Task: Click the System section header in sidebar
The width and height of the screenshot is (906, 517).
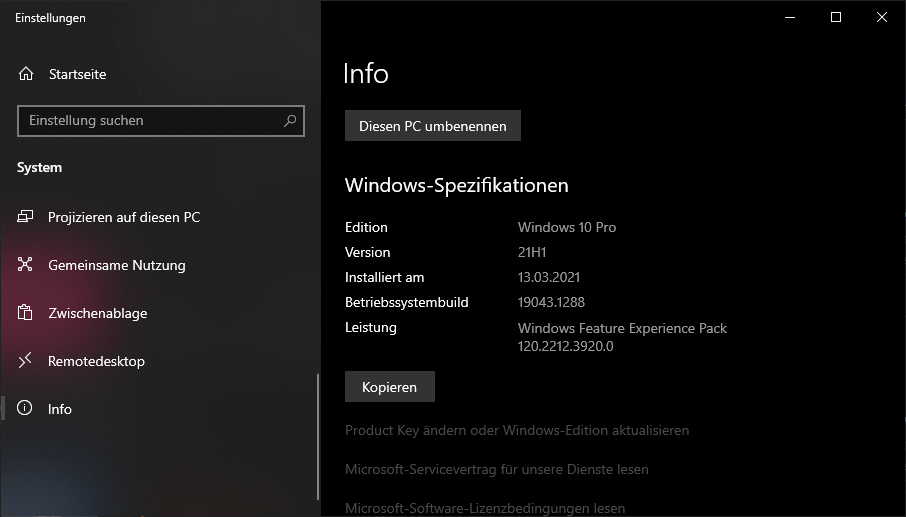Action: pos(39,168)
